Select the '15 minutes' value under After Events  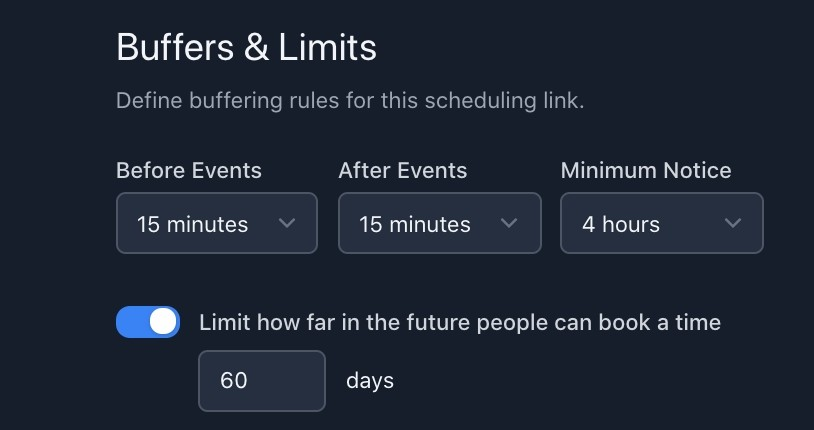415,224
